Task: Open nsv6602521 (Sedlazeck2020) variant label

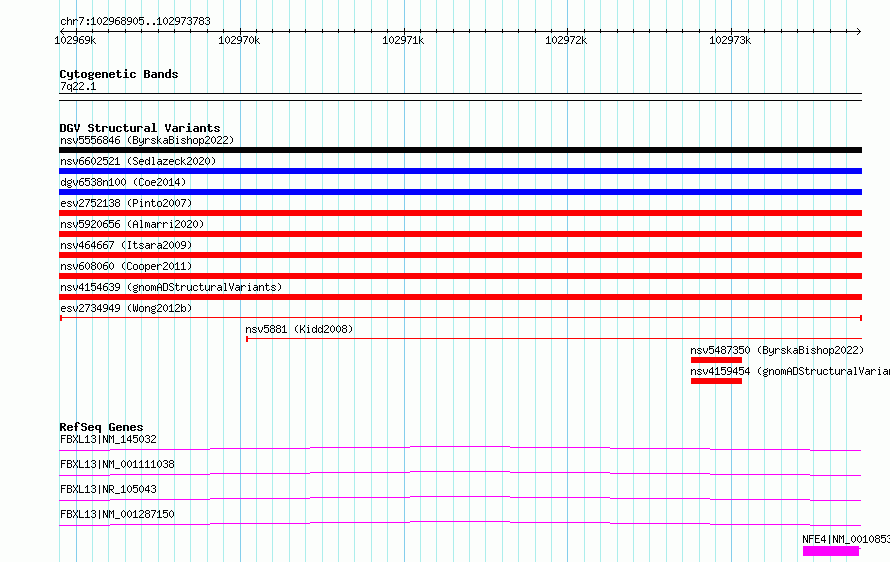Action: coord(138,161)
